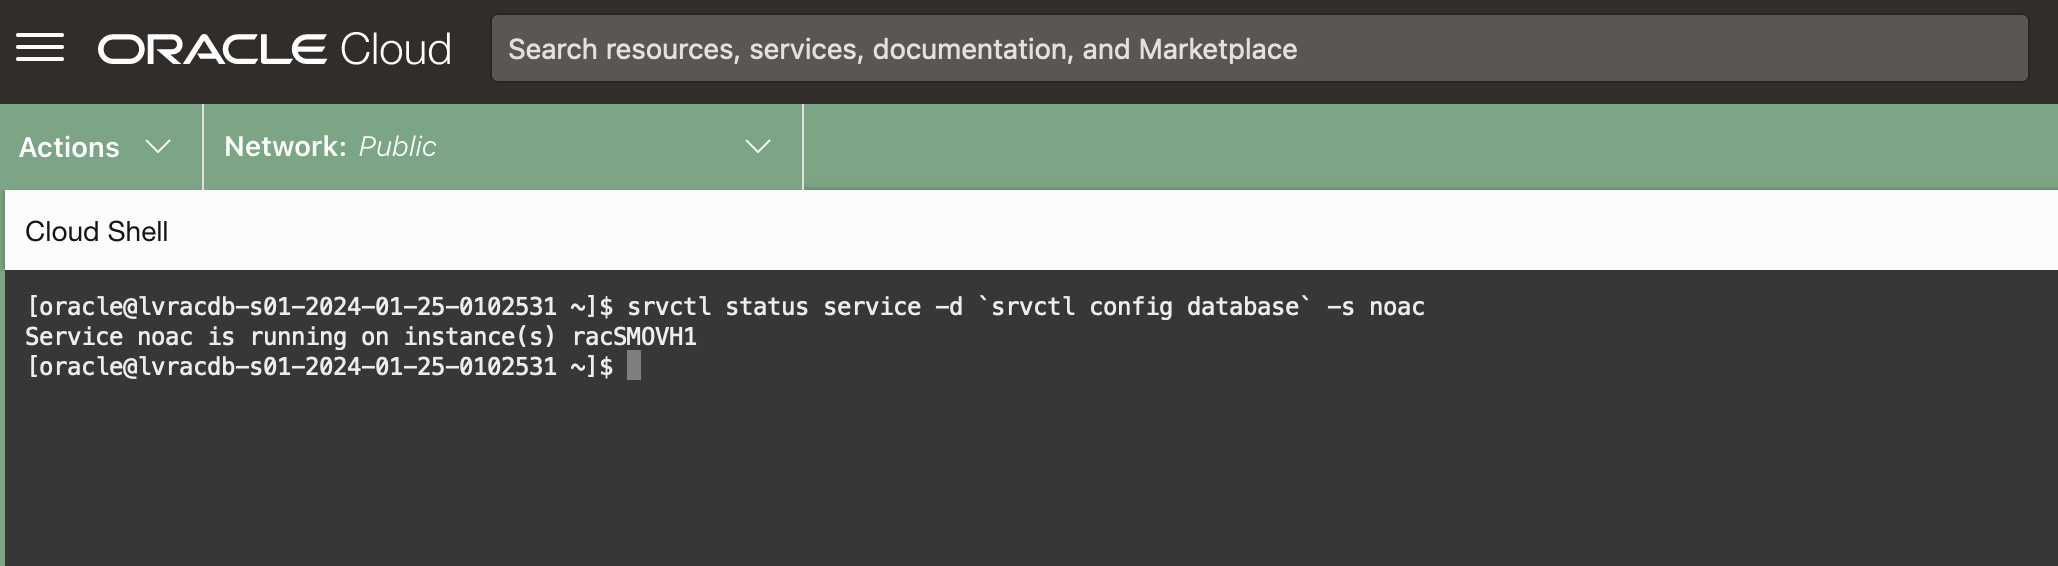Open the Actions menu label

[69, 147]
